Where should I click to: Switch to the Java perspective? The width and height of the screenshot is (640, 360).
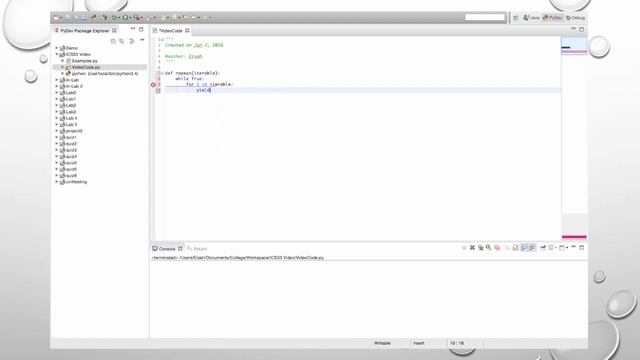click(x=531, y=18)
